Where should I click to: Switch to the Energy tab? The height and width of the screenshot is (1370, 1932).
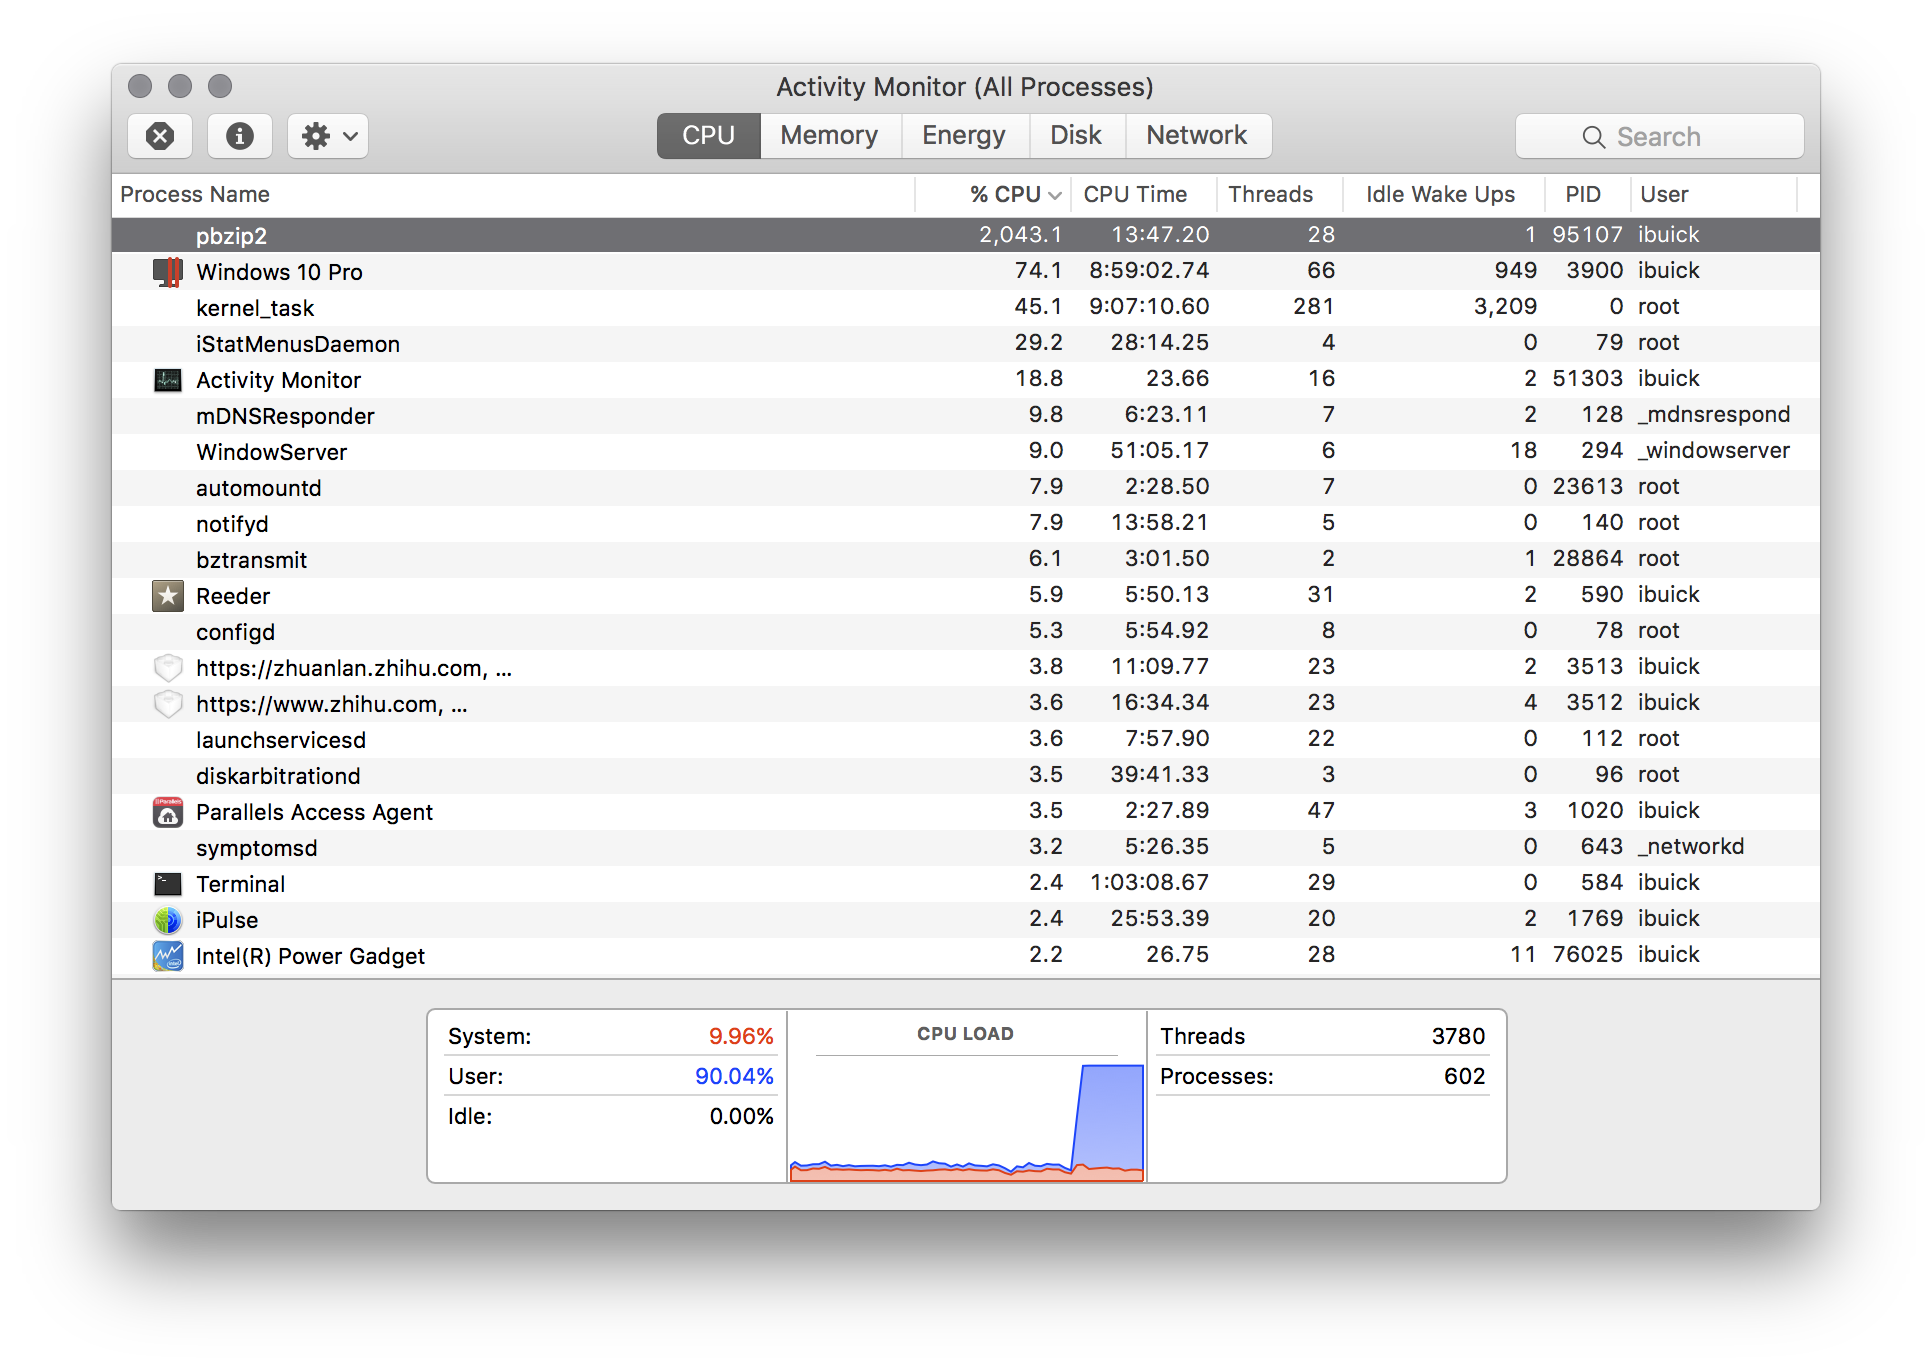click(x=964, y=136)
